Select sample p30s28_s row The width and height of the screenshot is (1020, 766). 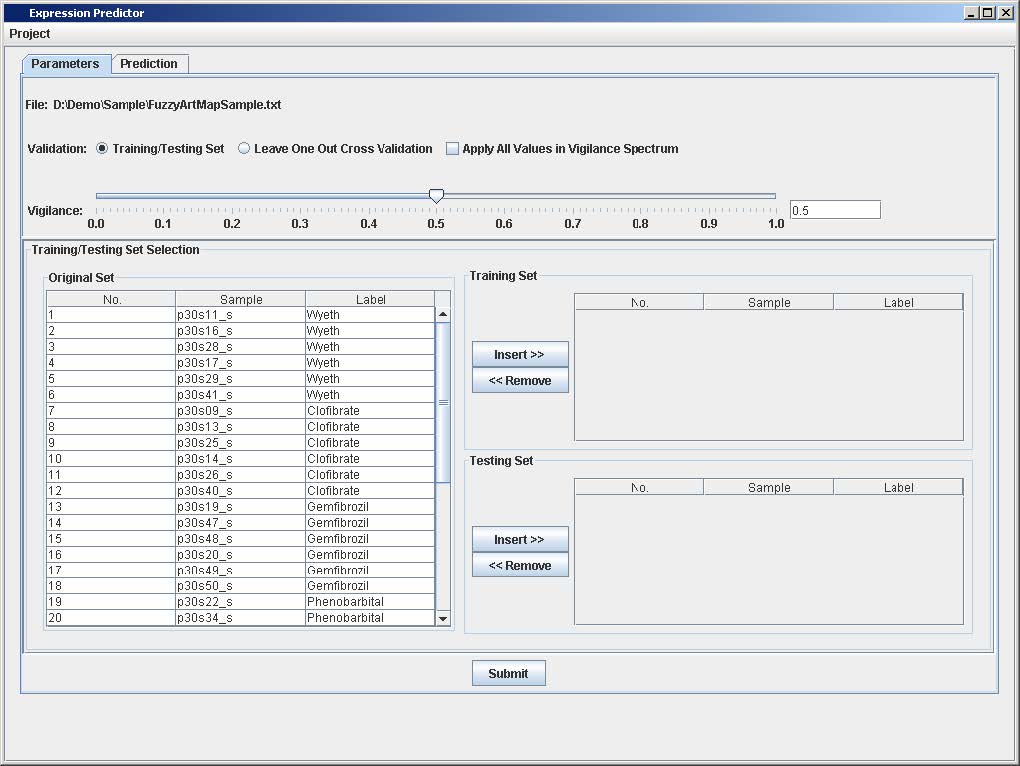241,347
